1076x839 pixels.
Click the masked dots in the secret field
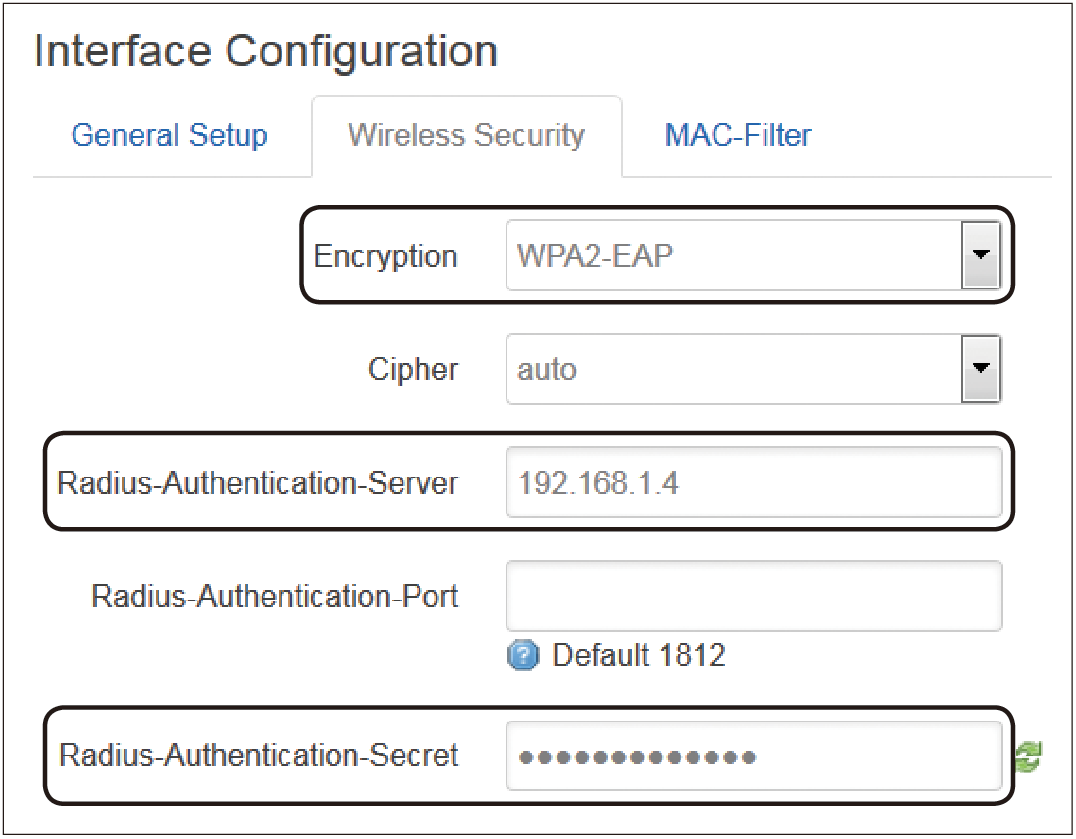(x=638, y=757)
